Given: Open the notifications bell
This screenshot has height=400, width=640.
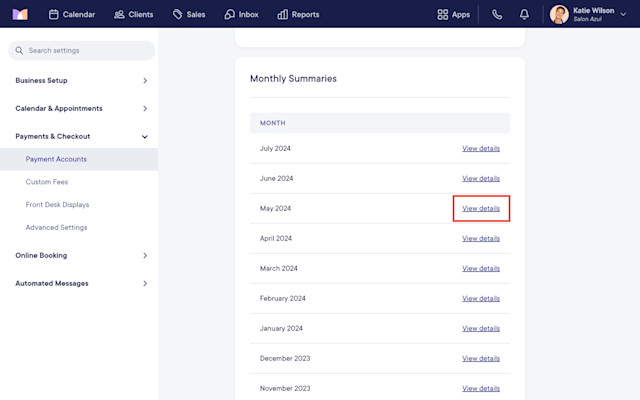Looking at the screenshot, I should pos(524,15).
